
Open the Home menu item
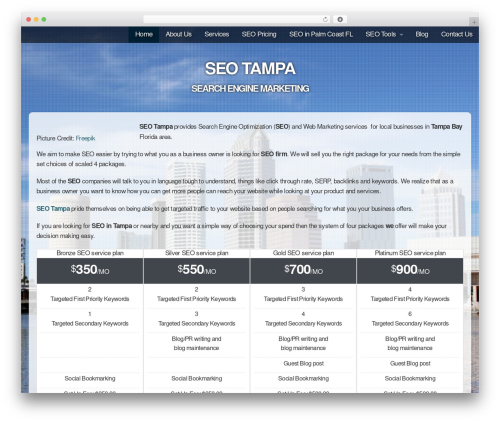(144, 34)
